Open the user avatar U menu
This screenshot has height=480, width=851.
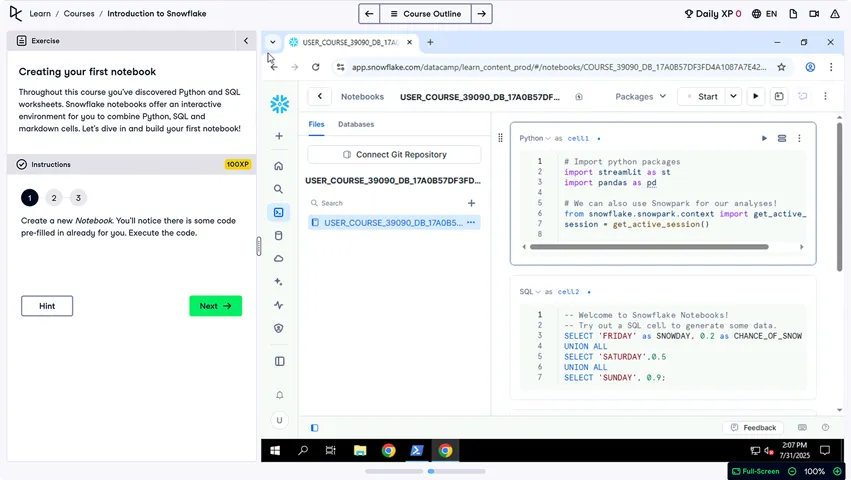[x=280, y=420]
